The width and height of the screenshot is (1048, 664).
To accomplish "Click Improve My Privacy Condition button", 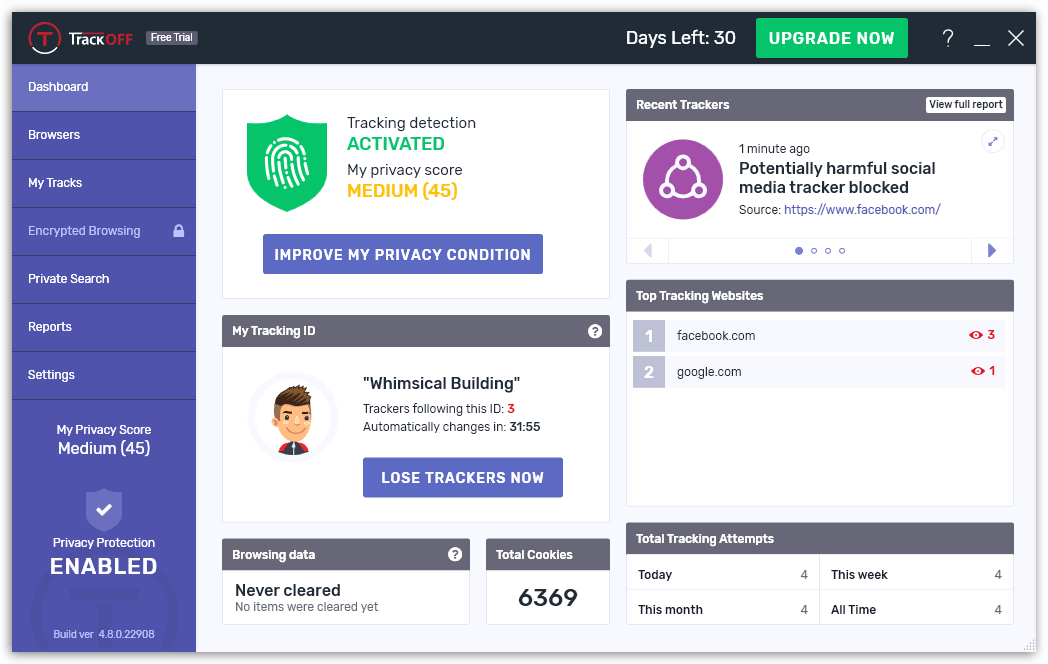I will coord(402,254).
